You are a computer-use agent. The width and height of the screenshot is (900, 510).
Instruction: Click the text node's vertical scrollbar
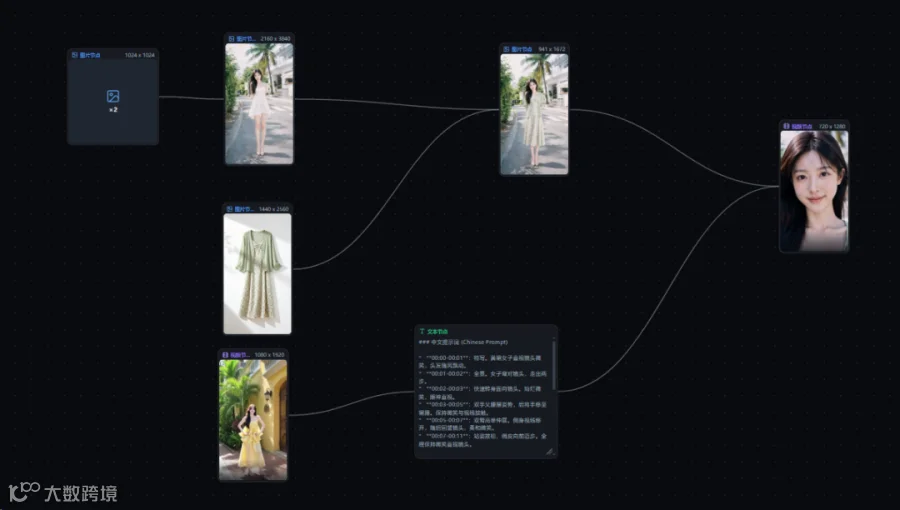tap(553, 365)
